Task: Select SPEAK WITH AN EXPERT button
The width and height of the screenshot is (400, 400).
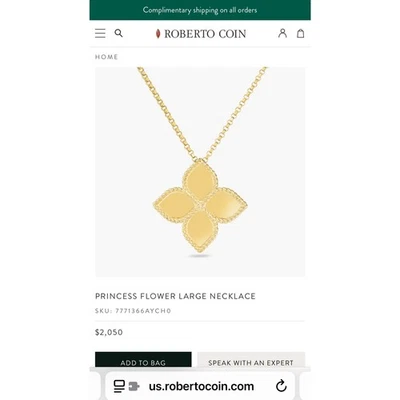Action: [x=251, y=360]
